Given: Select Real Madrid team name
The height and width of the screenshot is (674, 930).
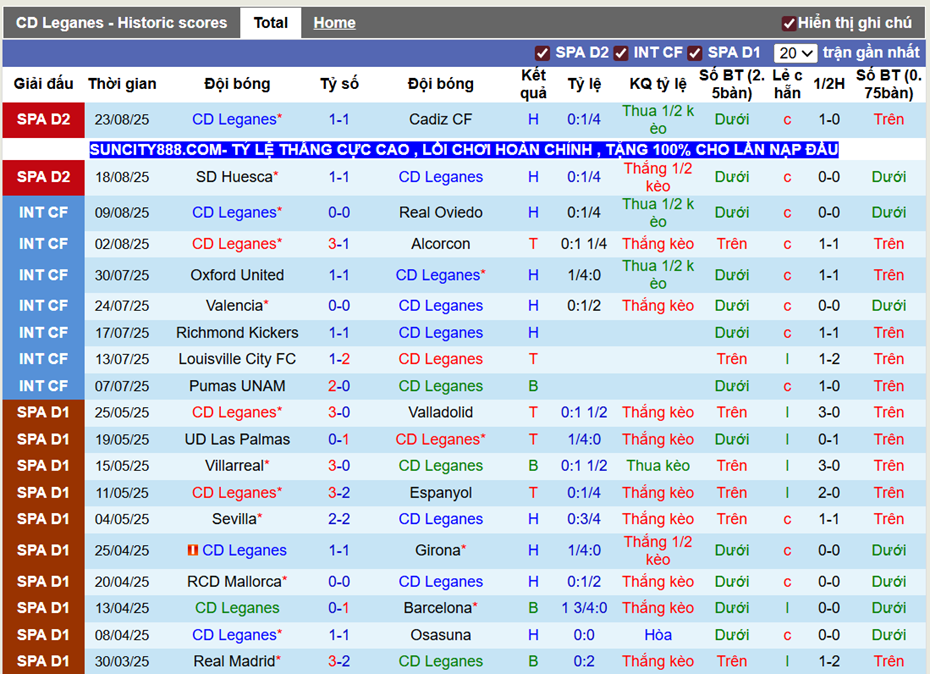Looking at the screenshot, I should click(x=234, y=662).
